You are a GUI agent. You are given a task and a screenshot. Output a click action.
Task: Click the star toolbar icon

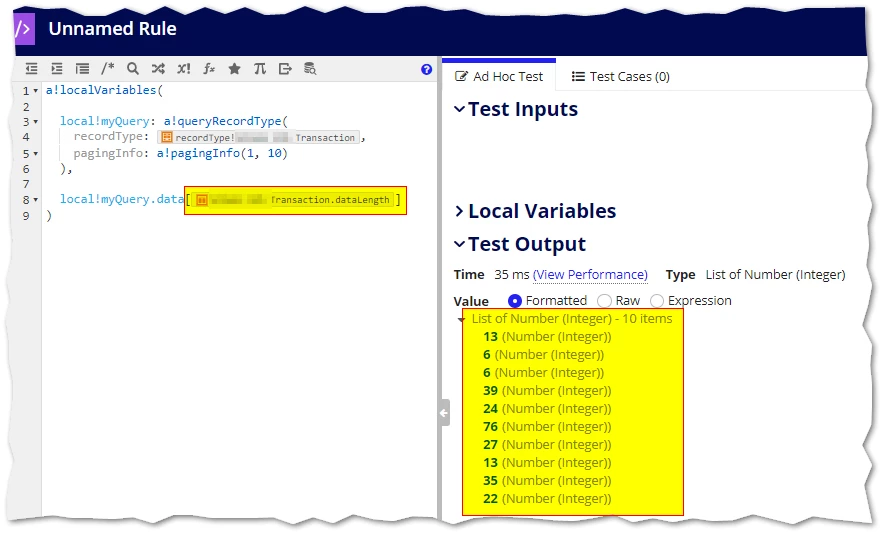(235, 69)
